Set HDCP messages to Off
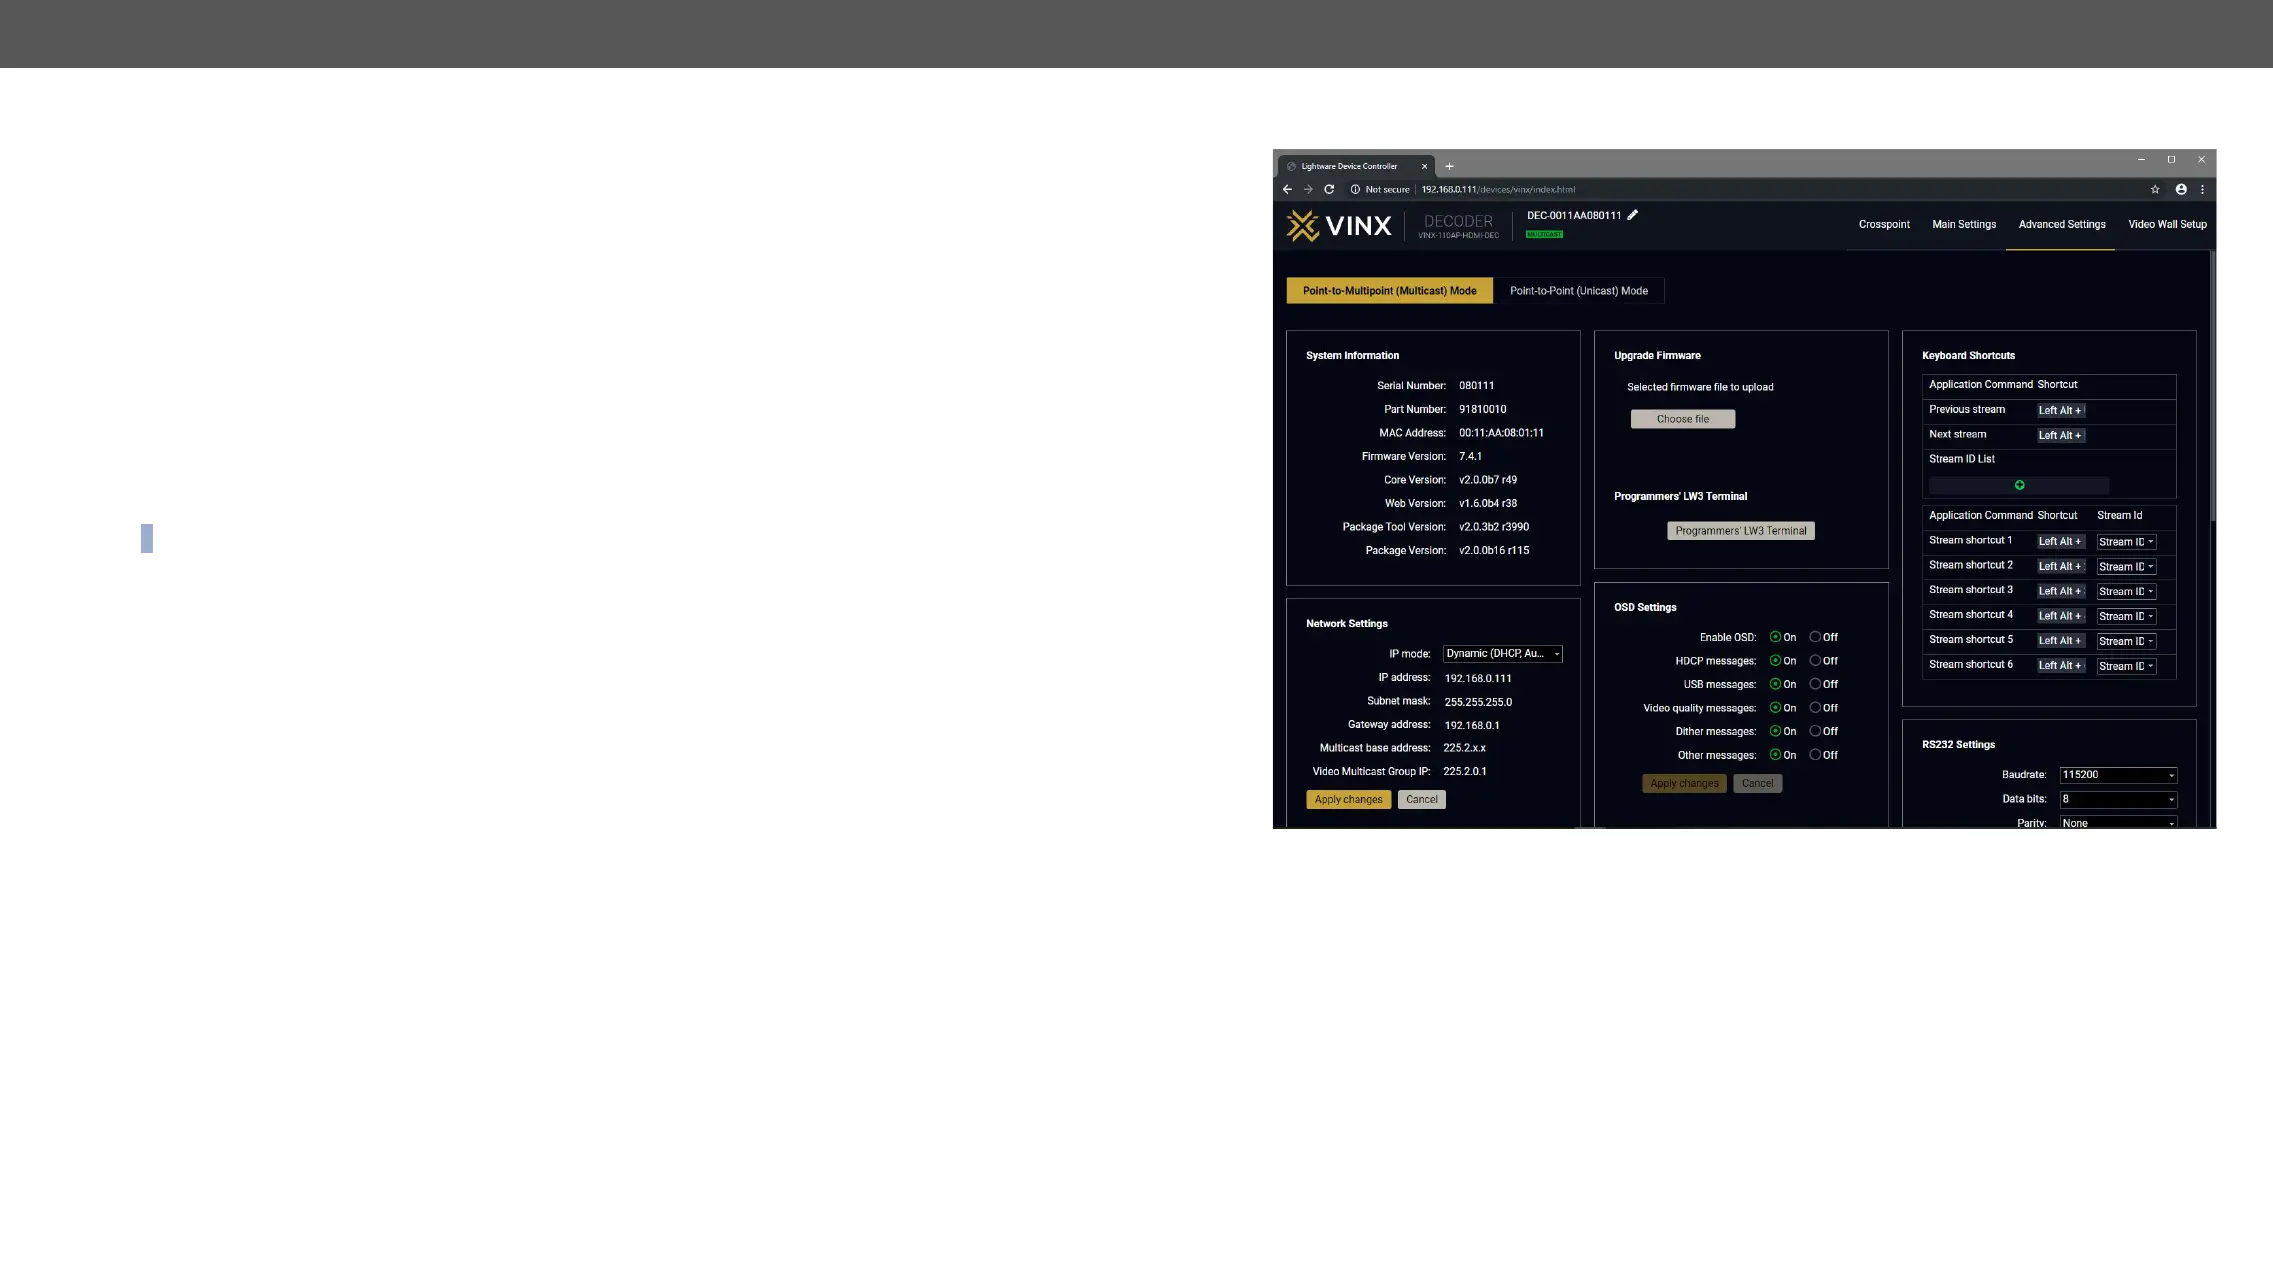Viewport: 2273px width, 1276px height. [1815, 661]
